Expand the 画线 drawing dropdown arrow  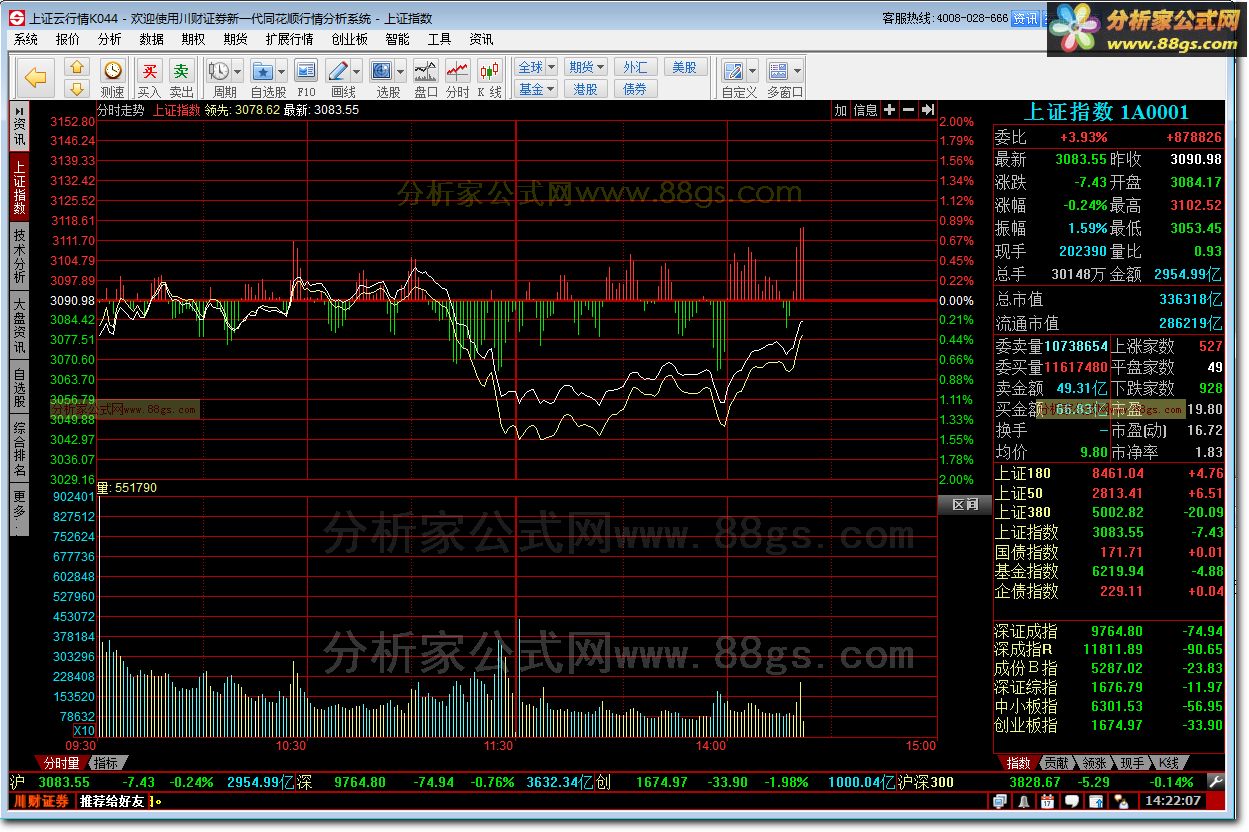356,71
